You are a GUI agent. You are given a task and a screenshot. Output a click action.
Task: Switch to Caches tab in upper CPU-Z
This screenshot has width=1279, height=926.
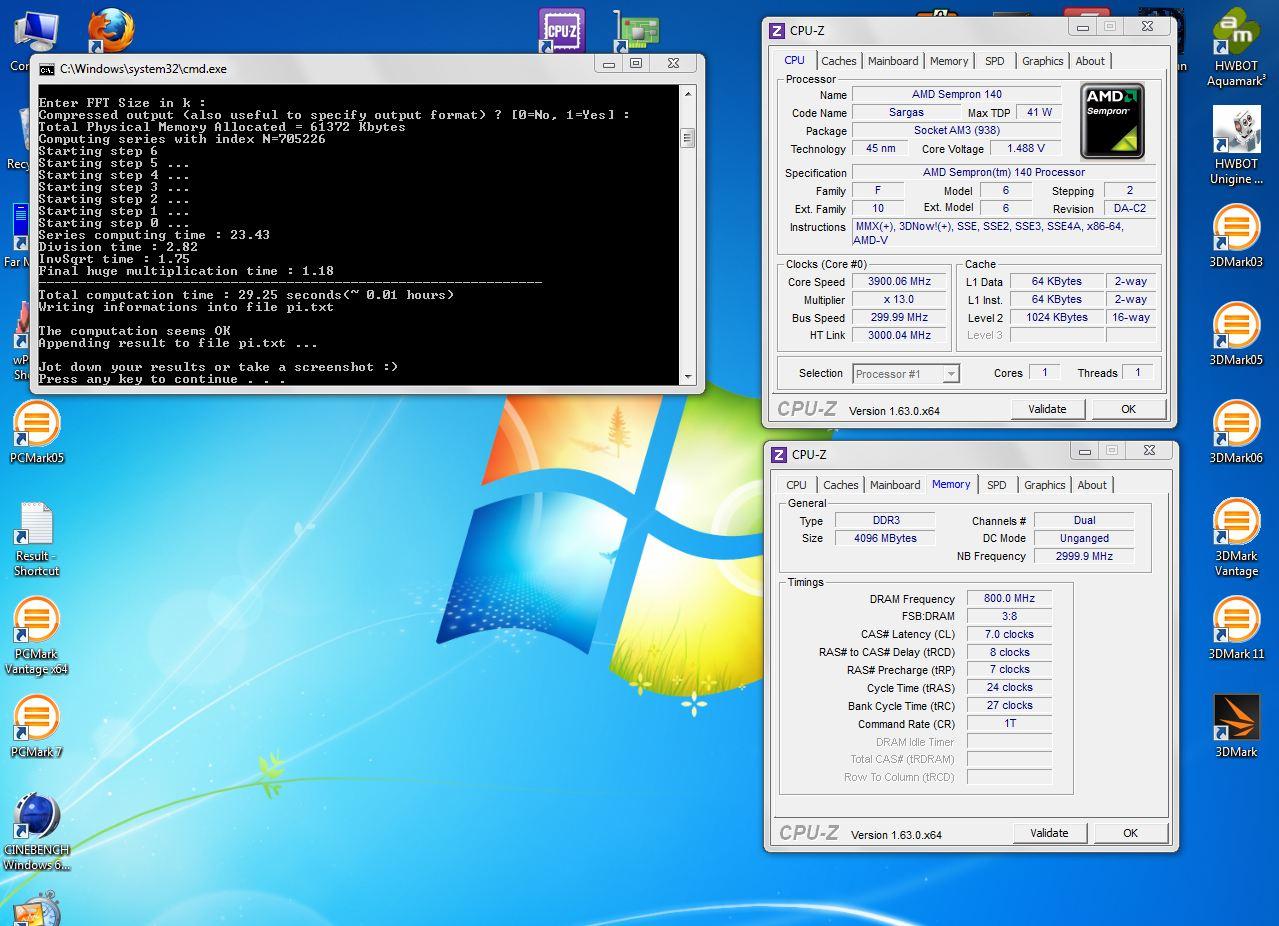click(x=838, y=61)
